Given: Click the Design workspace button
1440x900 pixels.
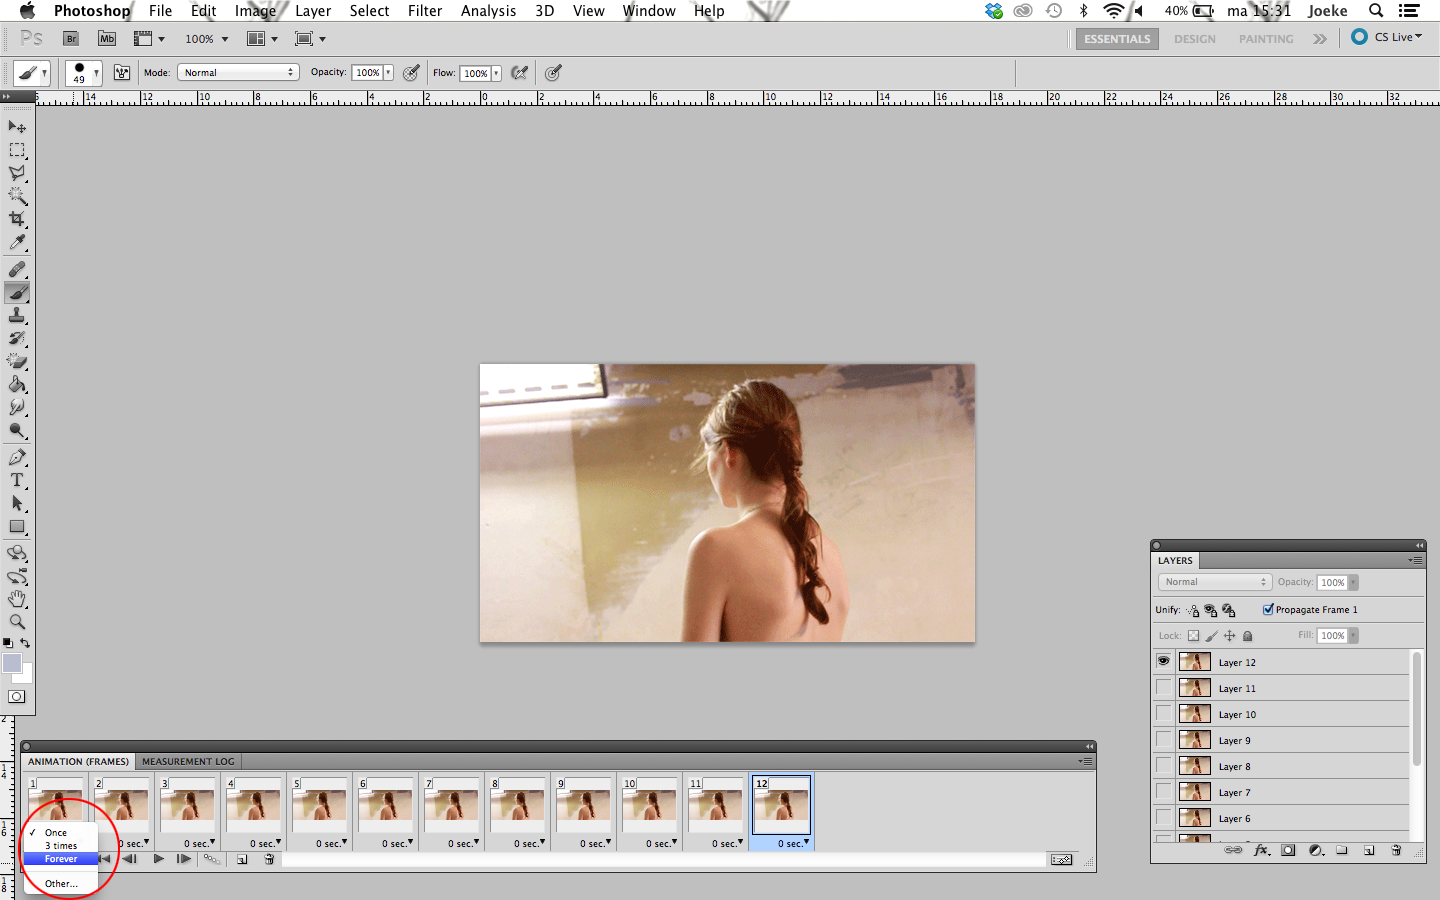Looking at the screenshot, I should (x=1195, y=39).
